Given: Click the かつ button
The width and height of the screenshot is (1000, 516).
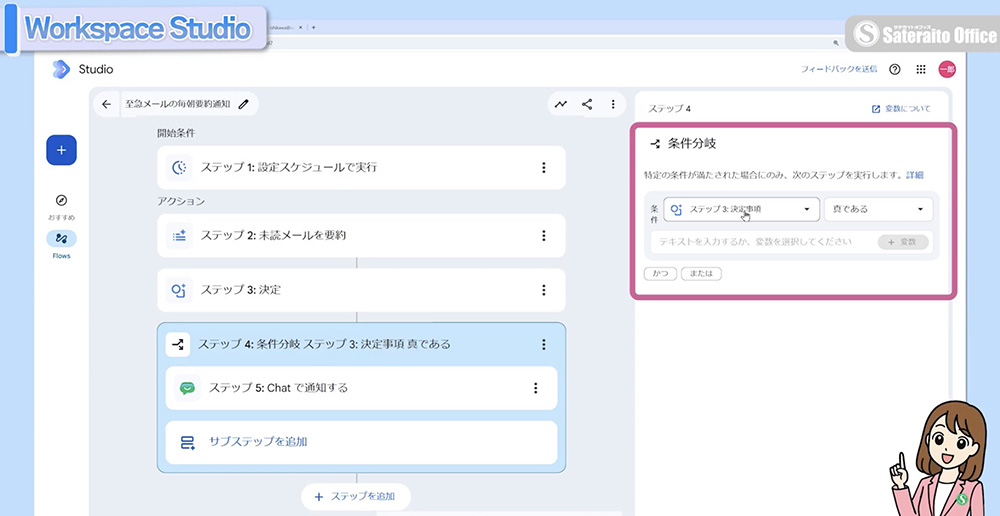Looking at the screenshot, I should pos(660,274).
